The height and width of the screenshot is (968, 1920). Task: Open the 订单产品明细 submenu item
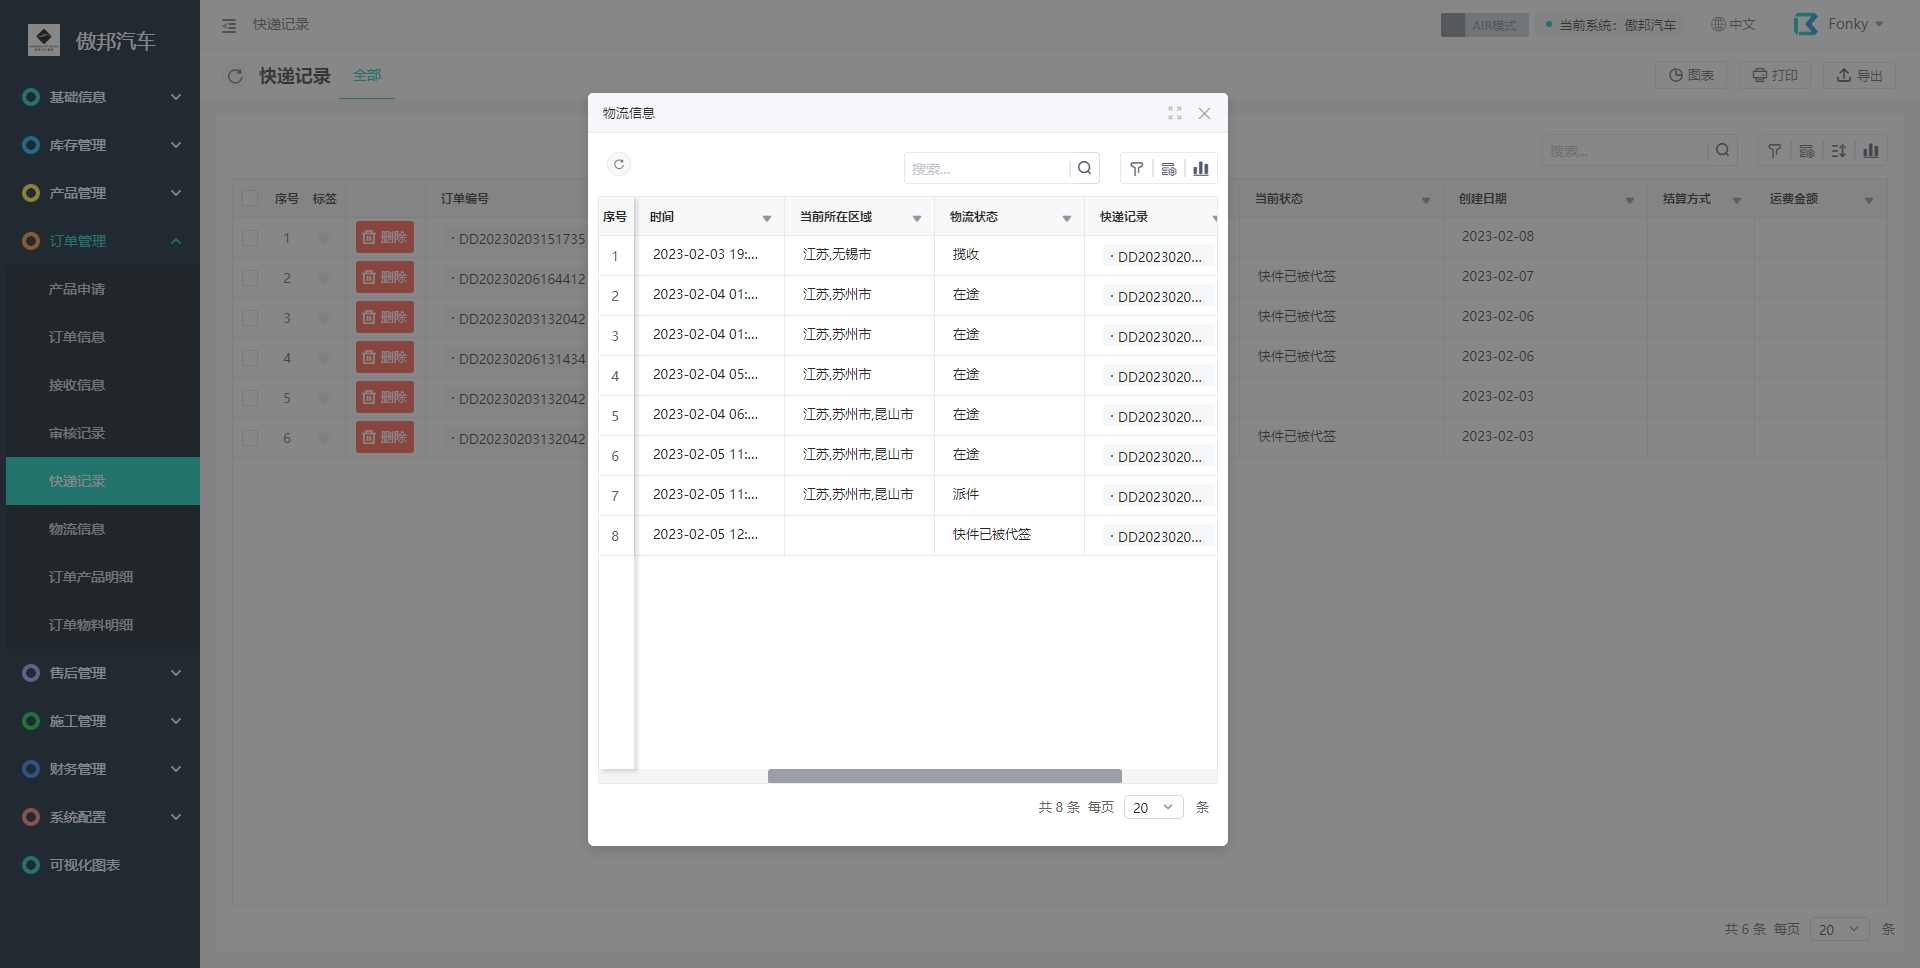click(x=103, y=577)
